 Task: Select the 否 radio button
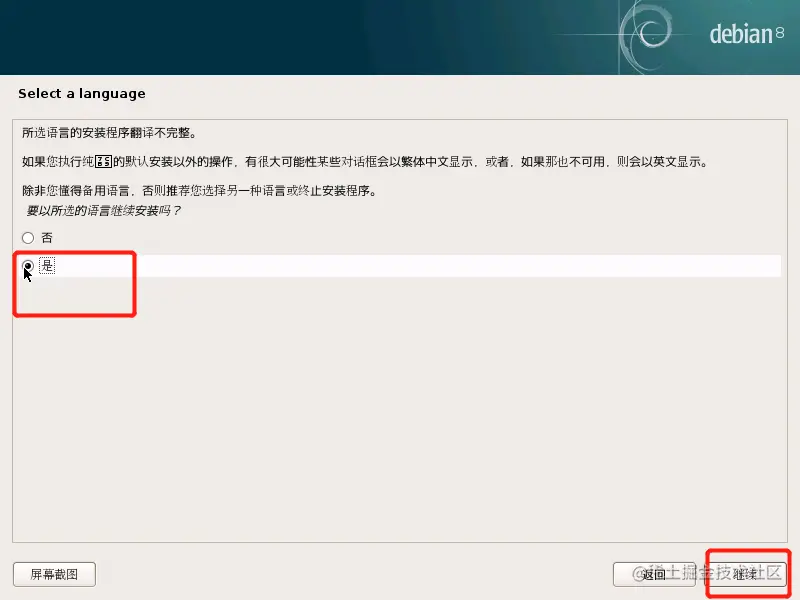[28, 238]
